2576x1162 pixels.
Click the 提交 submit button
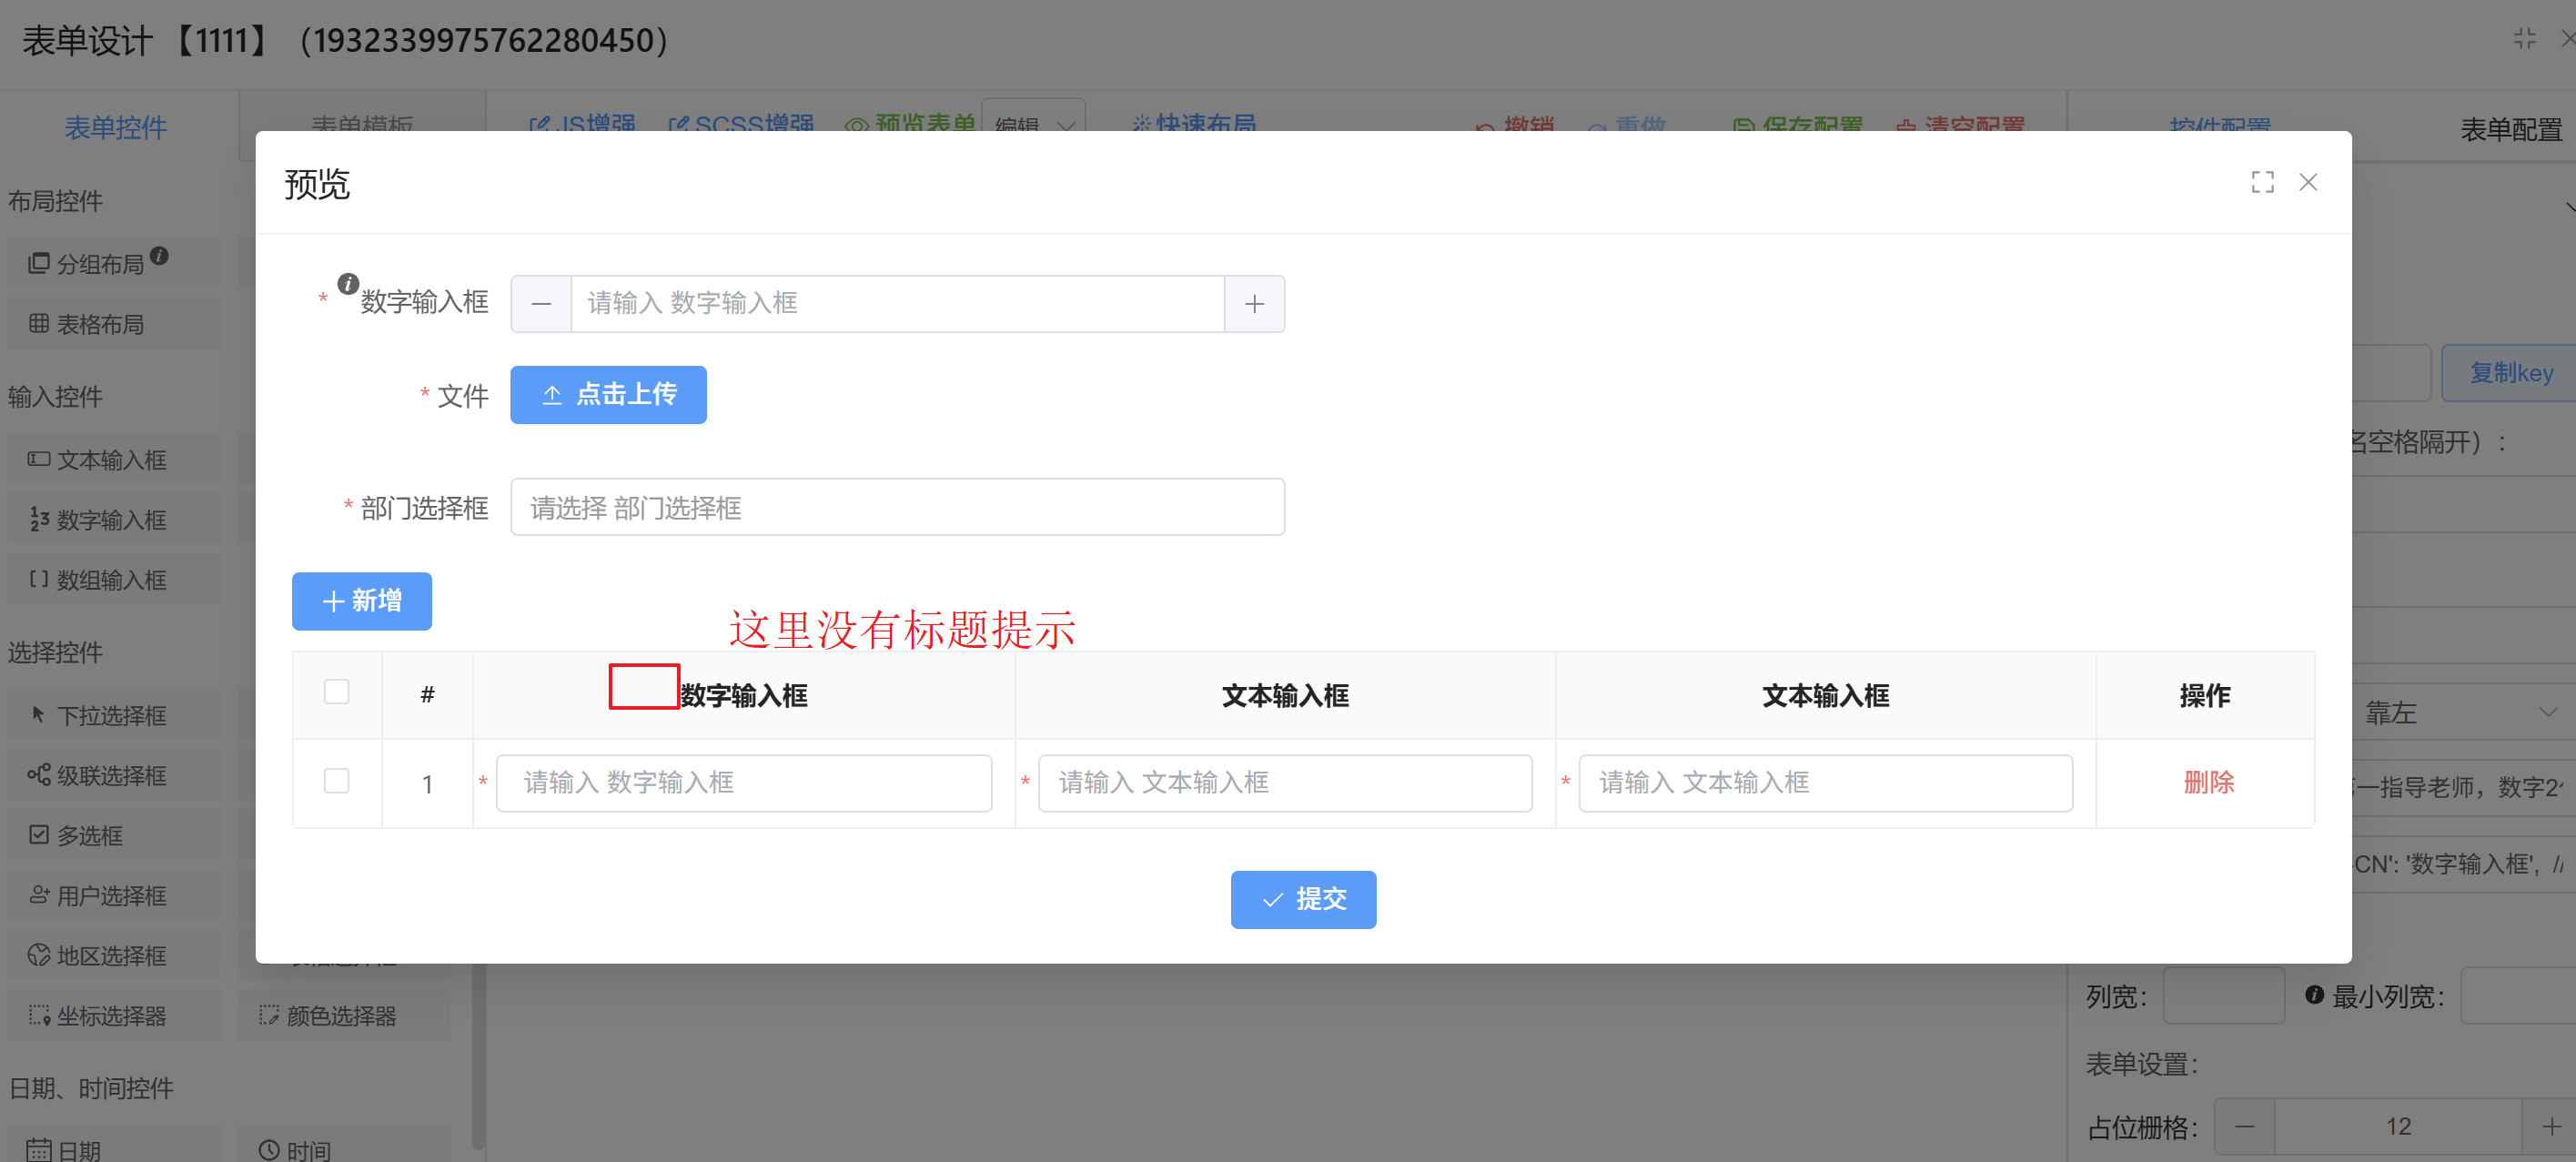(1303, 899)
